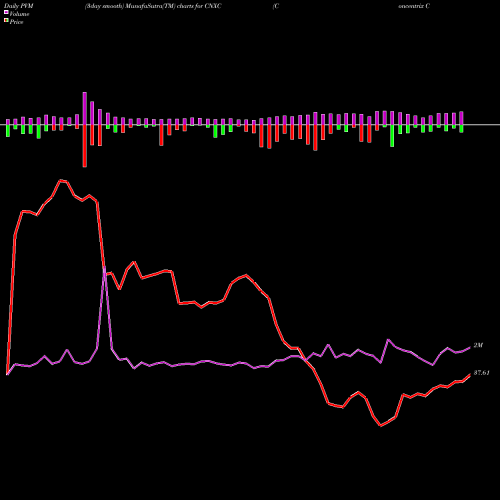
Task: Click the MunafaSutra charts for CNXC title
Action: tap(153, 6)
